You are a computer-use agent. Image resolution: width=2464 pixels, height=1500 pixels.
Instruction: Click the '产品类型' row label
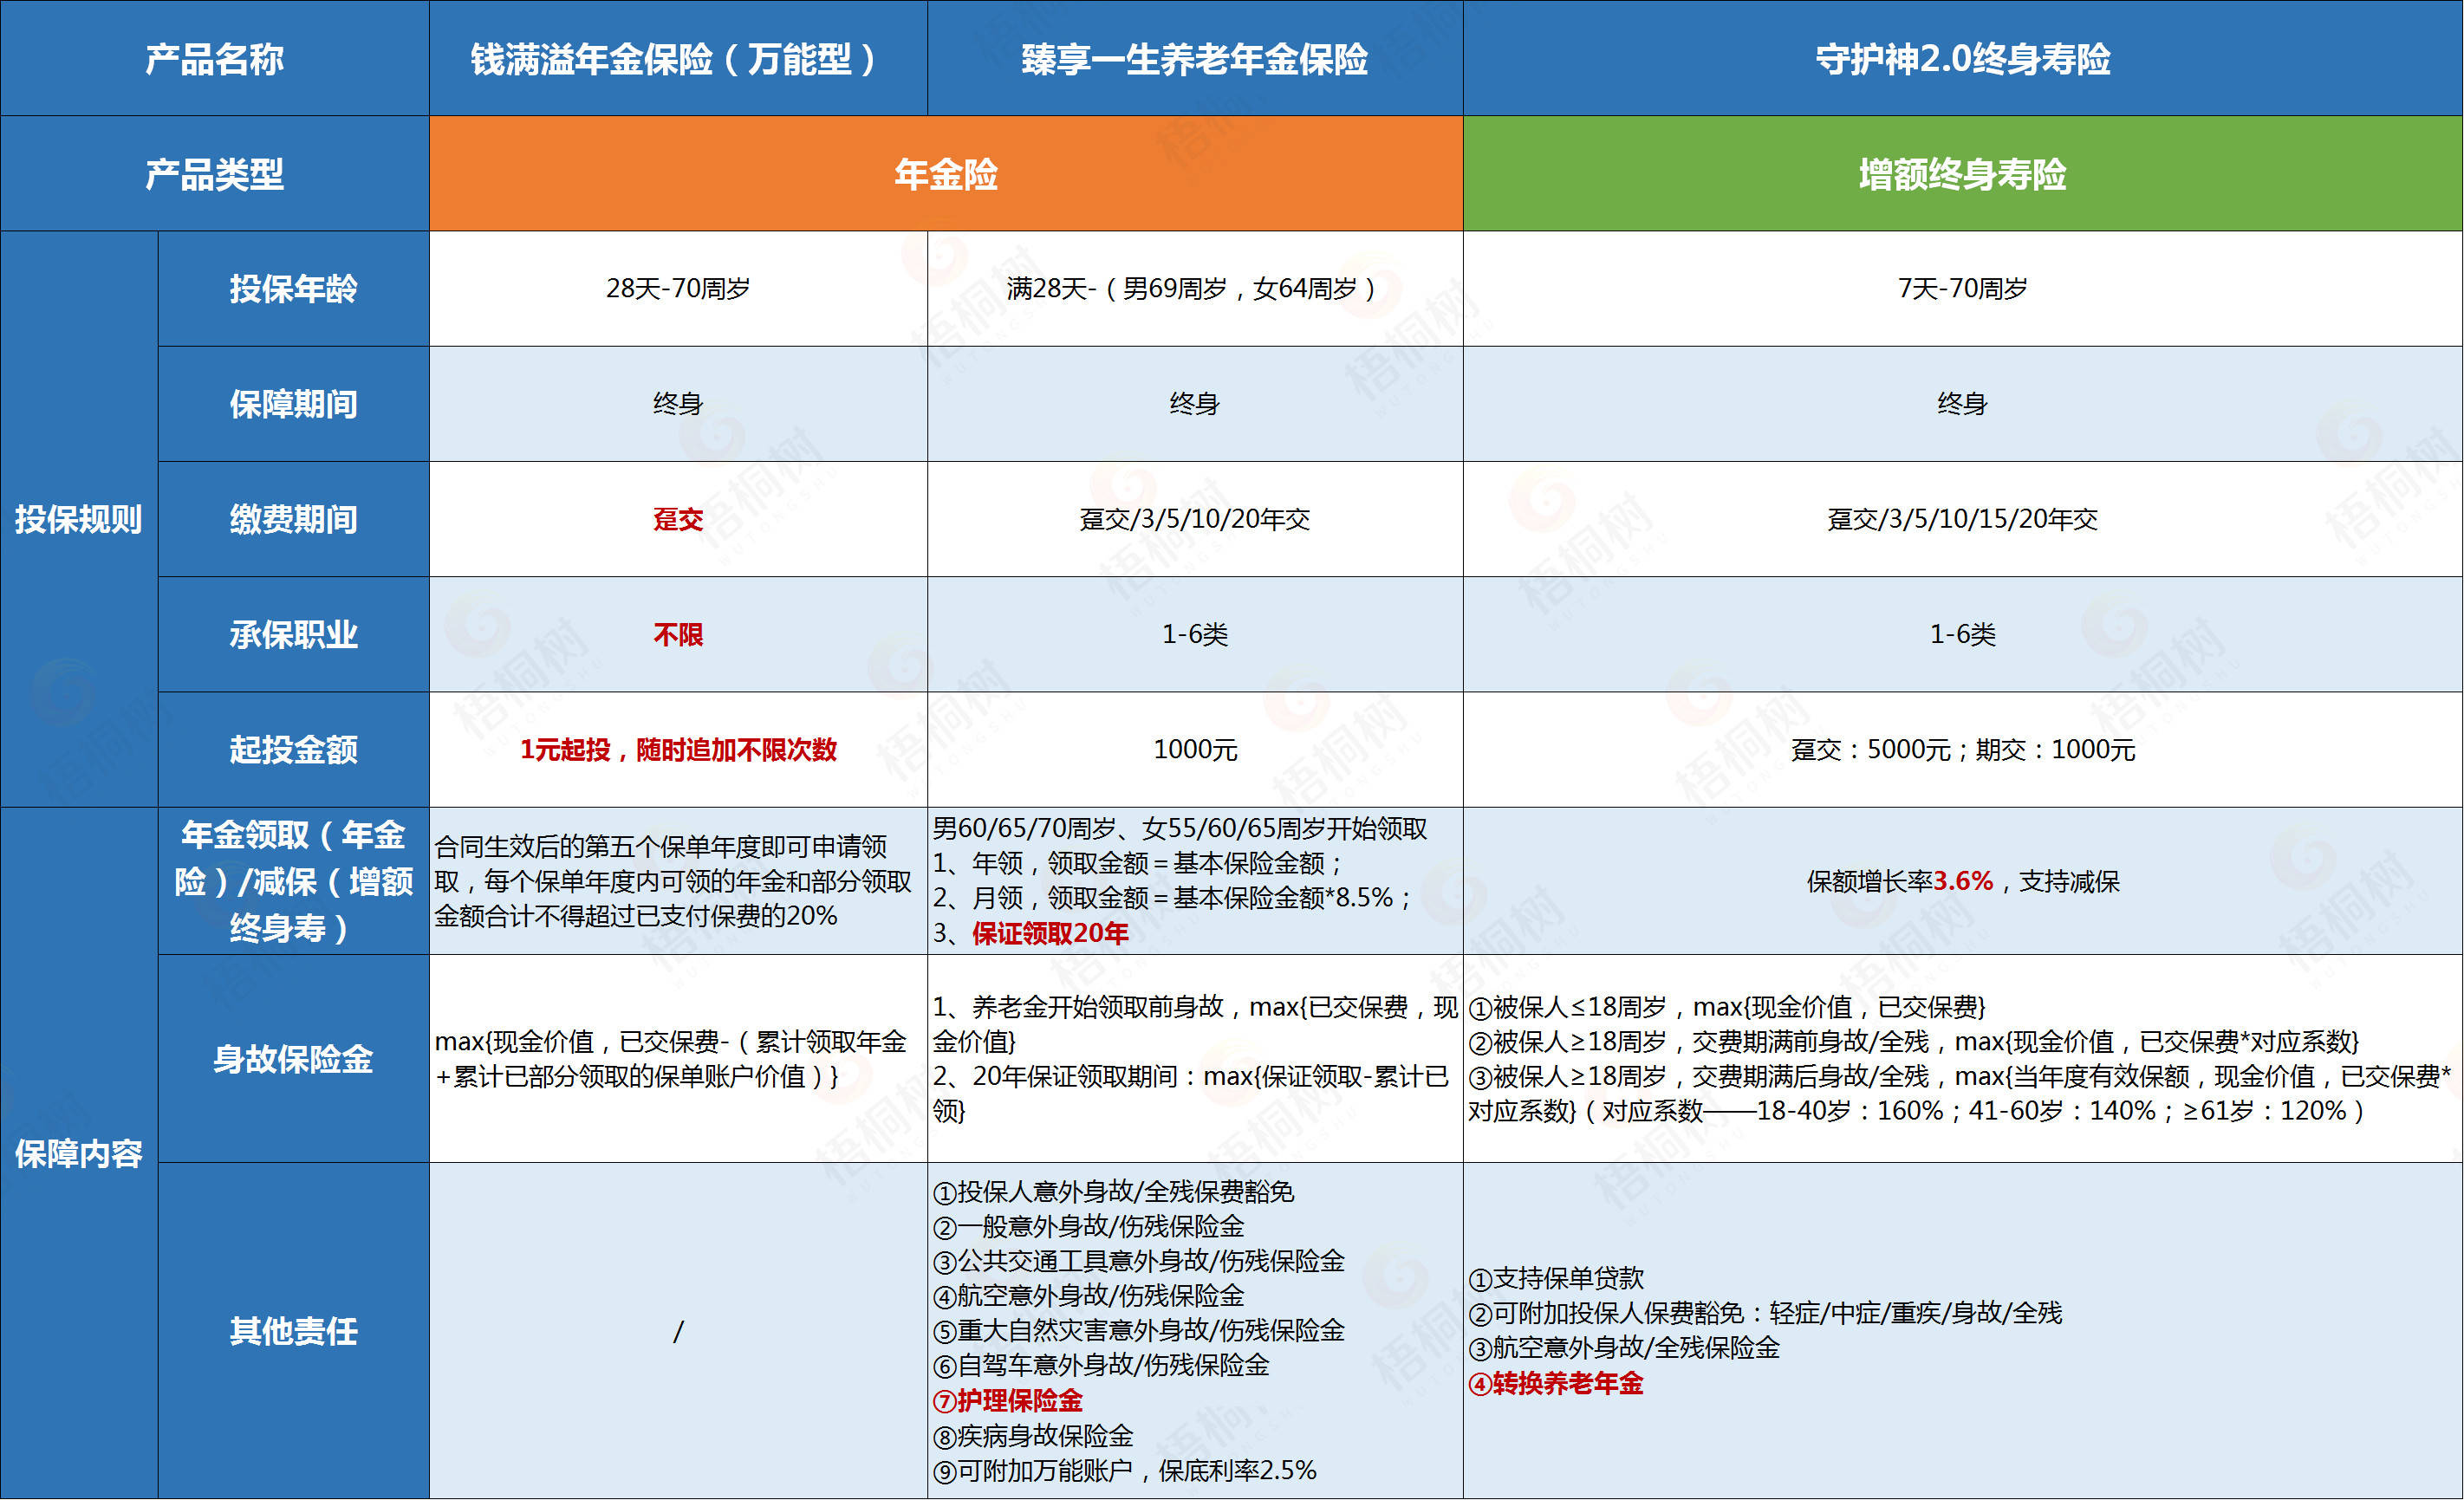(214, 174)
